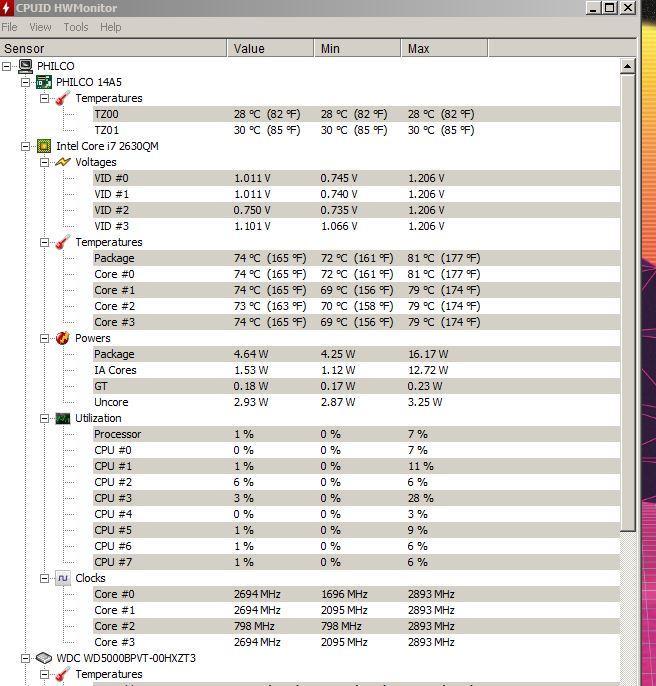Click the PHILCO computer icon
Screen dimensions: 656x686
25,66
